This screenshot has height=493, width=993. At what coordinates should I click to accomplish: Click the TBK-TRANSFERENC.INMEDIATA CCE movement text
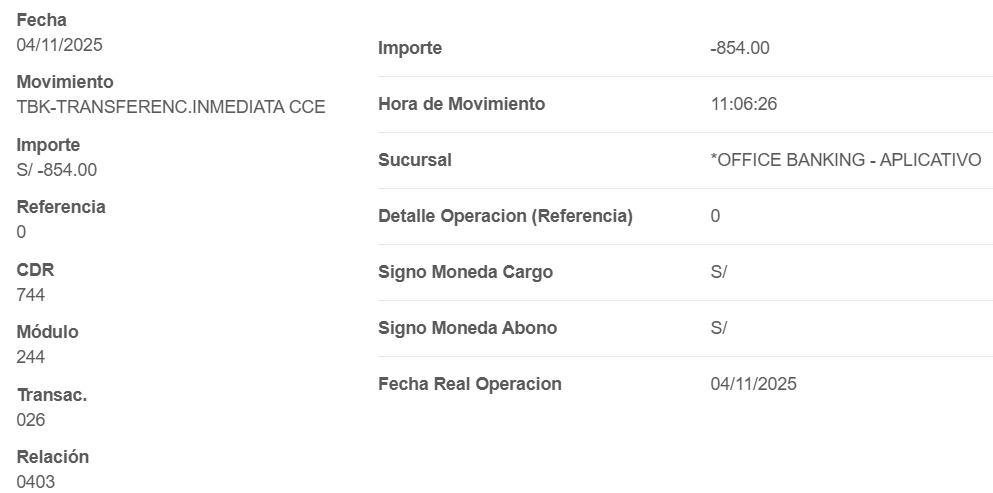pyautogui.click(x=171, y=107)
